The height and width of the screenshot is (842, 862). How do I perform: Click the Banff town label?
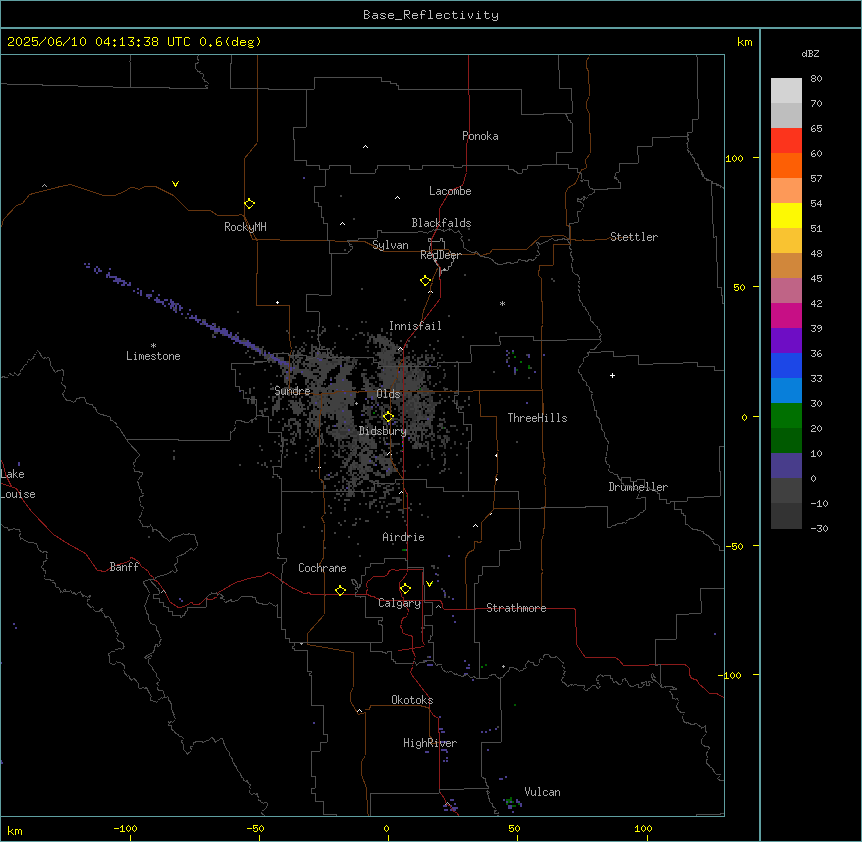(x=124, y=567)
